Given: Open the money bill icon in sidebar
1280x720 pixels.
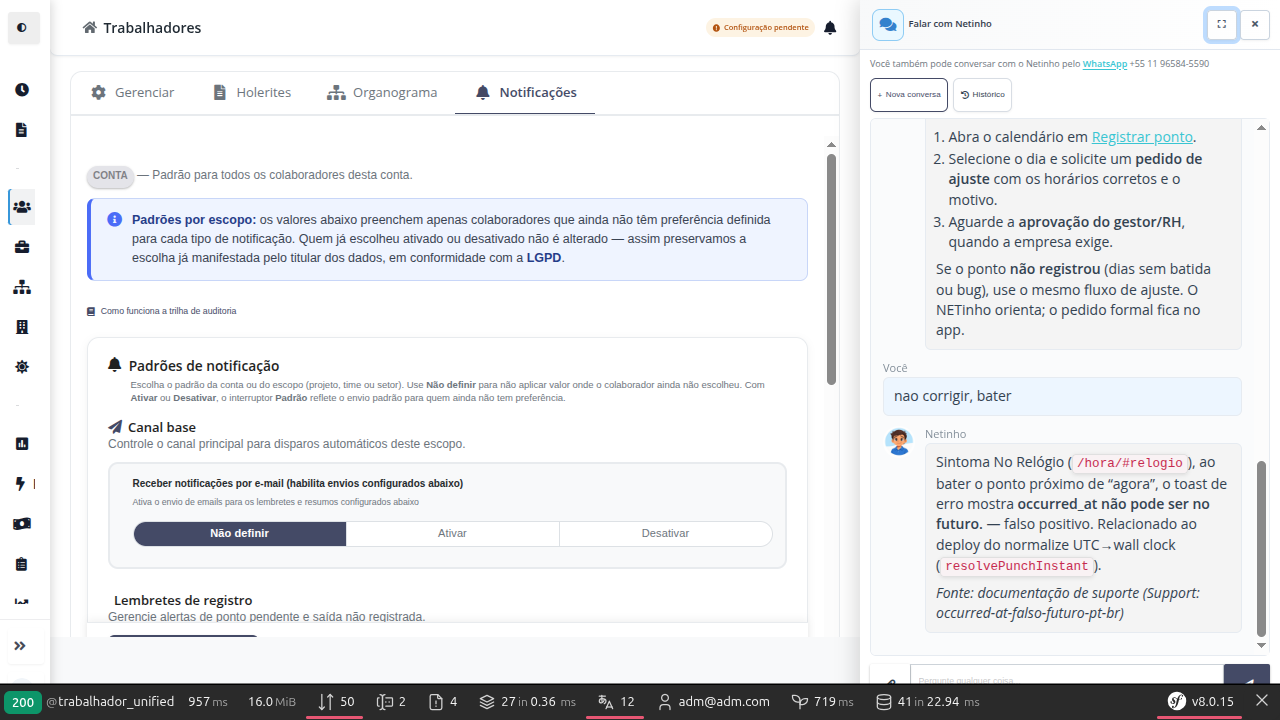Looking at the screenshot, I should [x=22, y=524].
